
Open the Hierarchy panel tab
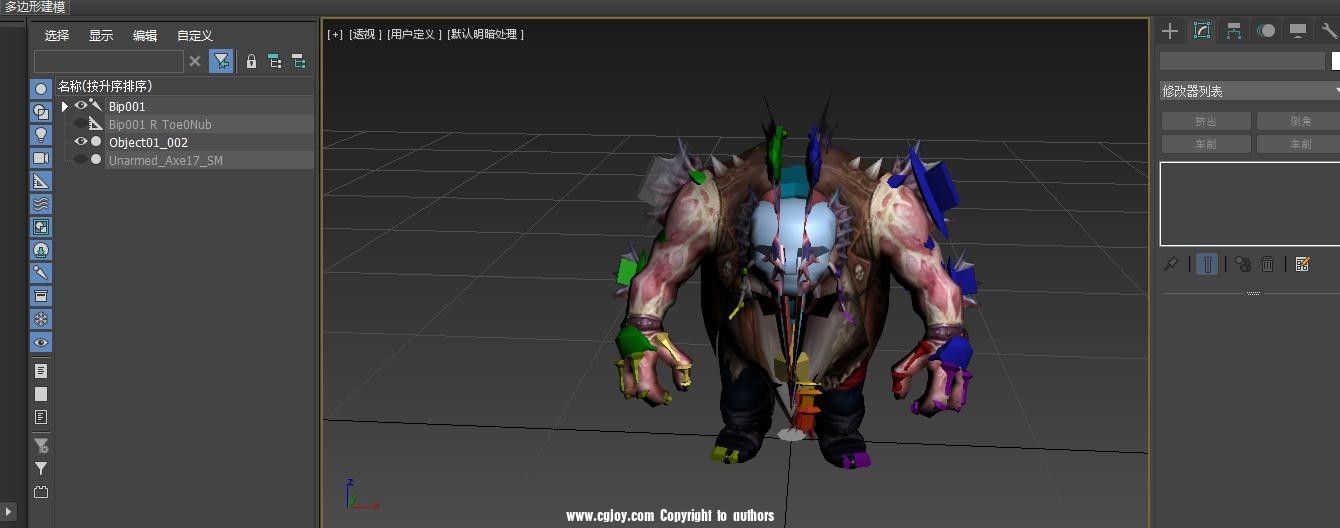pyautogui.click(x=1234, y=31)
